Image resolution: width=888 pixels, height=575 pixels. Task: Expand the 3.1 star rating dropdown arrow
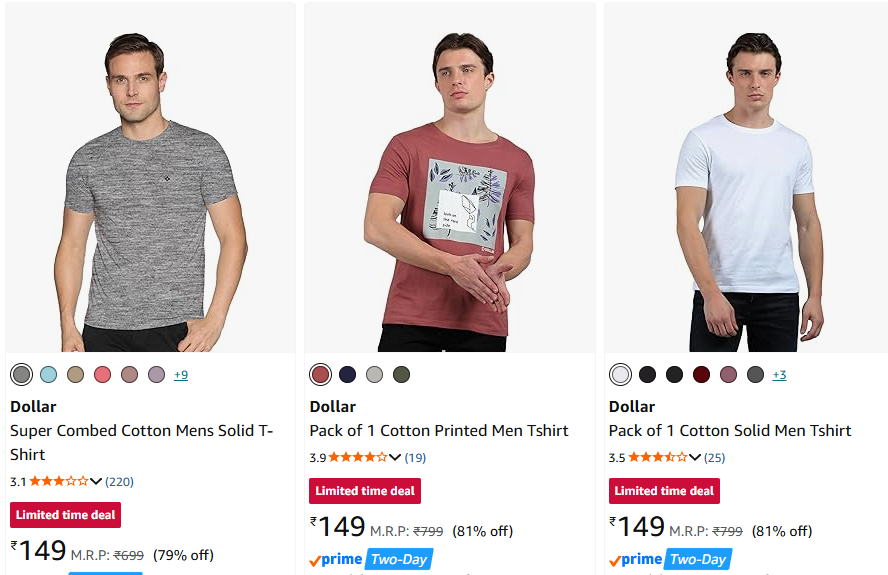(x=96, y=482)
